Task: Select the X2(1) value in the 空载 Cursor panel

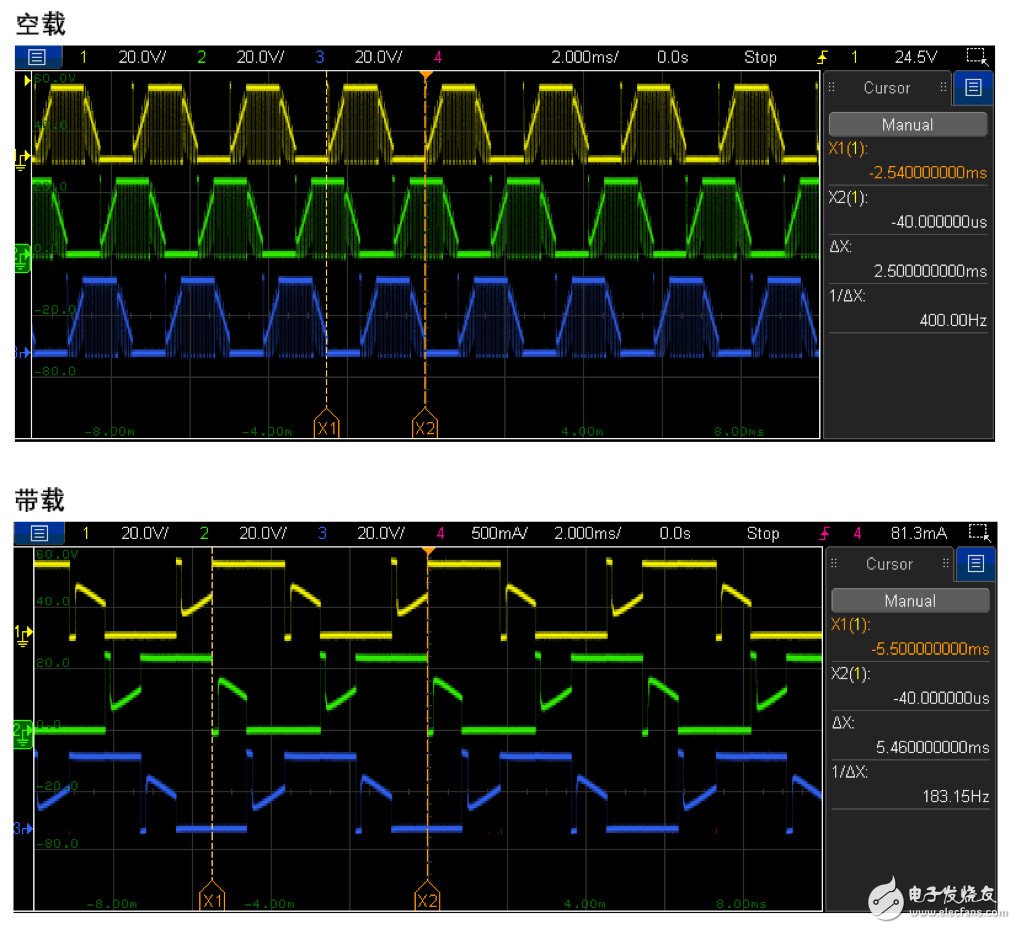Action: tap(939, 222)
